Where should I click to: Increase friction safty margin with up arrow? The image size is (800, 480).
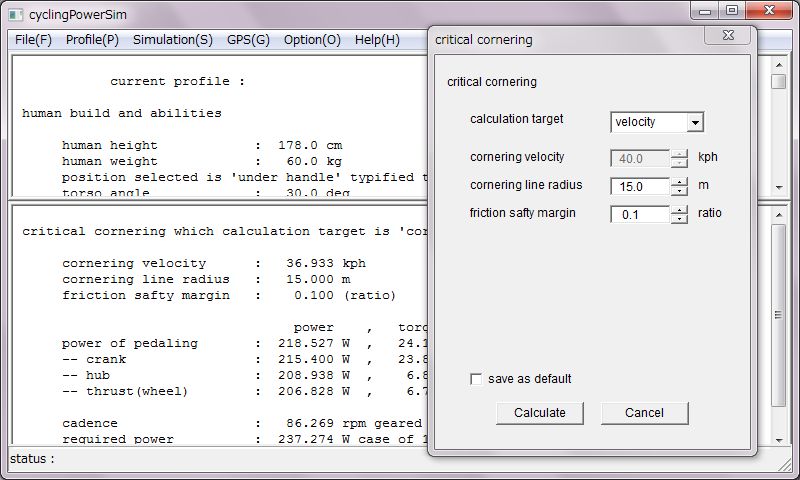click(679, 210)
